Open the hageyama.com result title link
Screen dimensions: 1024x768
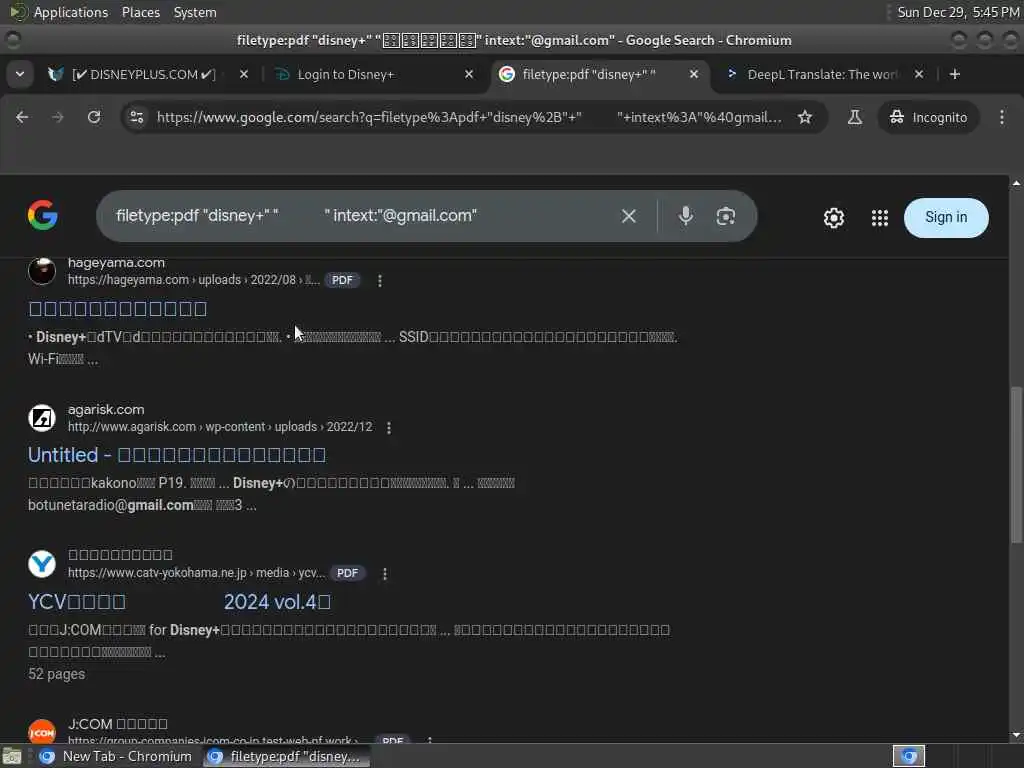118,308
